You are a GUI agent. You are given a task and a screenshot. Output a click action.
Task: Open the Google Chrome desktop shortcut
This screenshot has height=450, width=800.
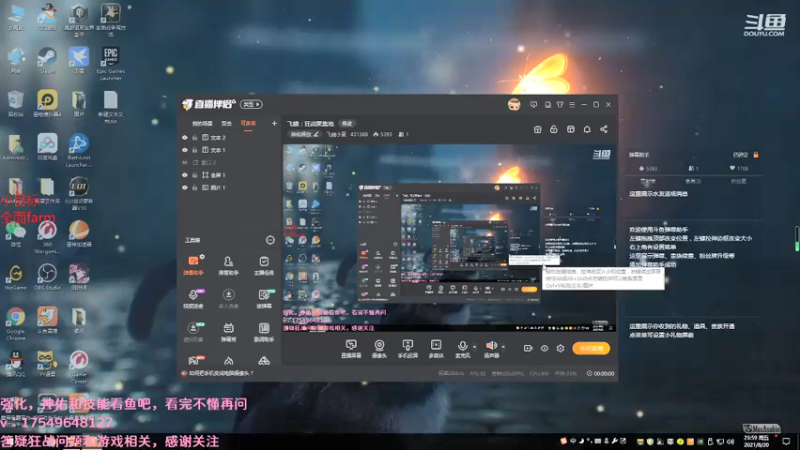click(15, 322)
